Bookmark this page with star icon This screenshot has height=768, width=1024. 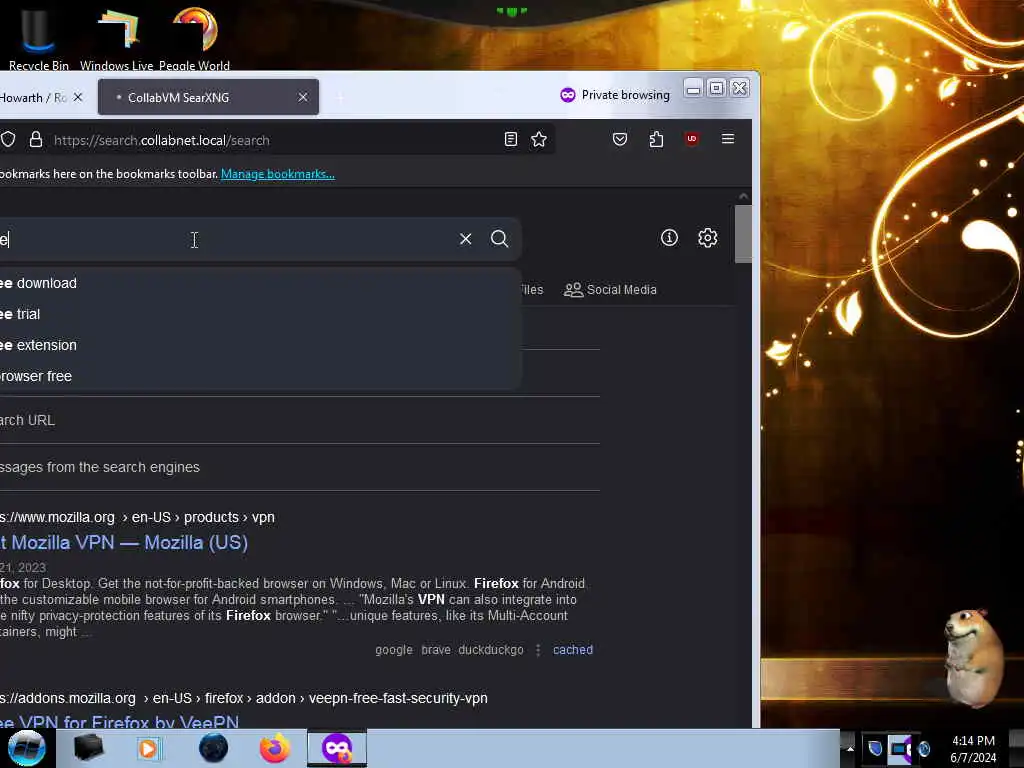539,139
